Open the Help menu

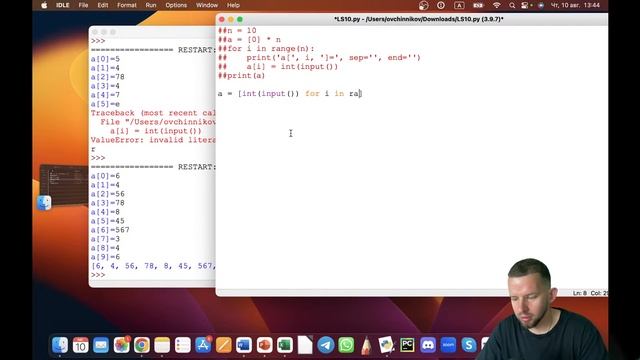pyautogui.click(x=233, y=5)
